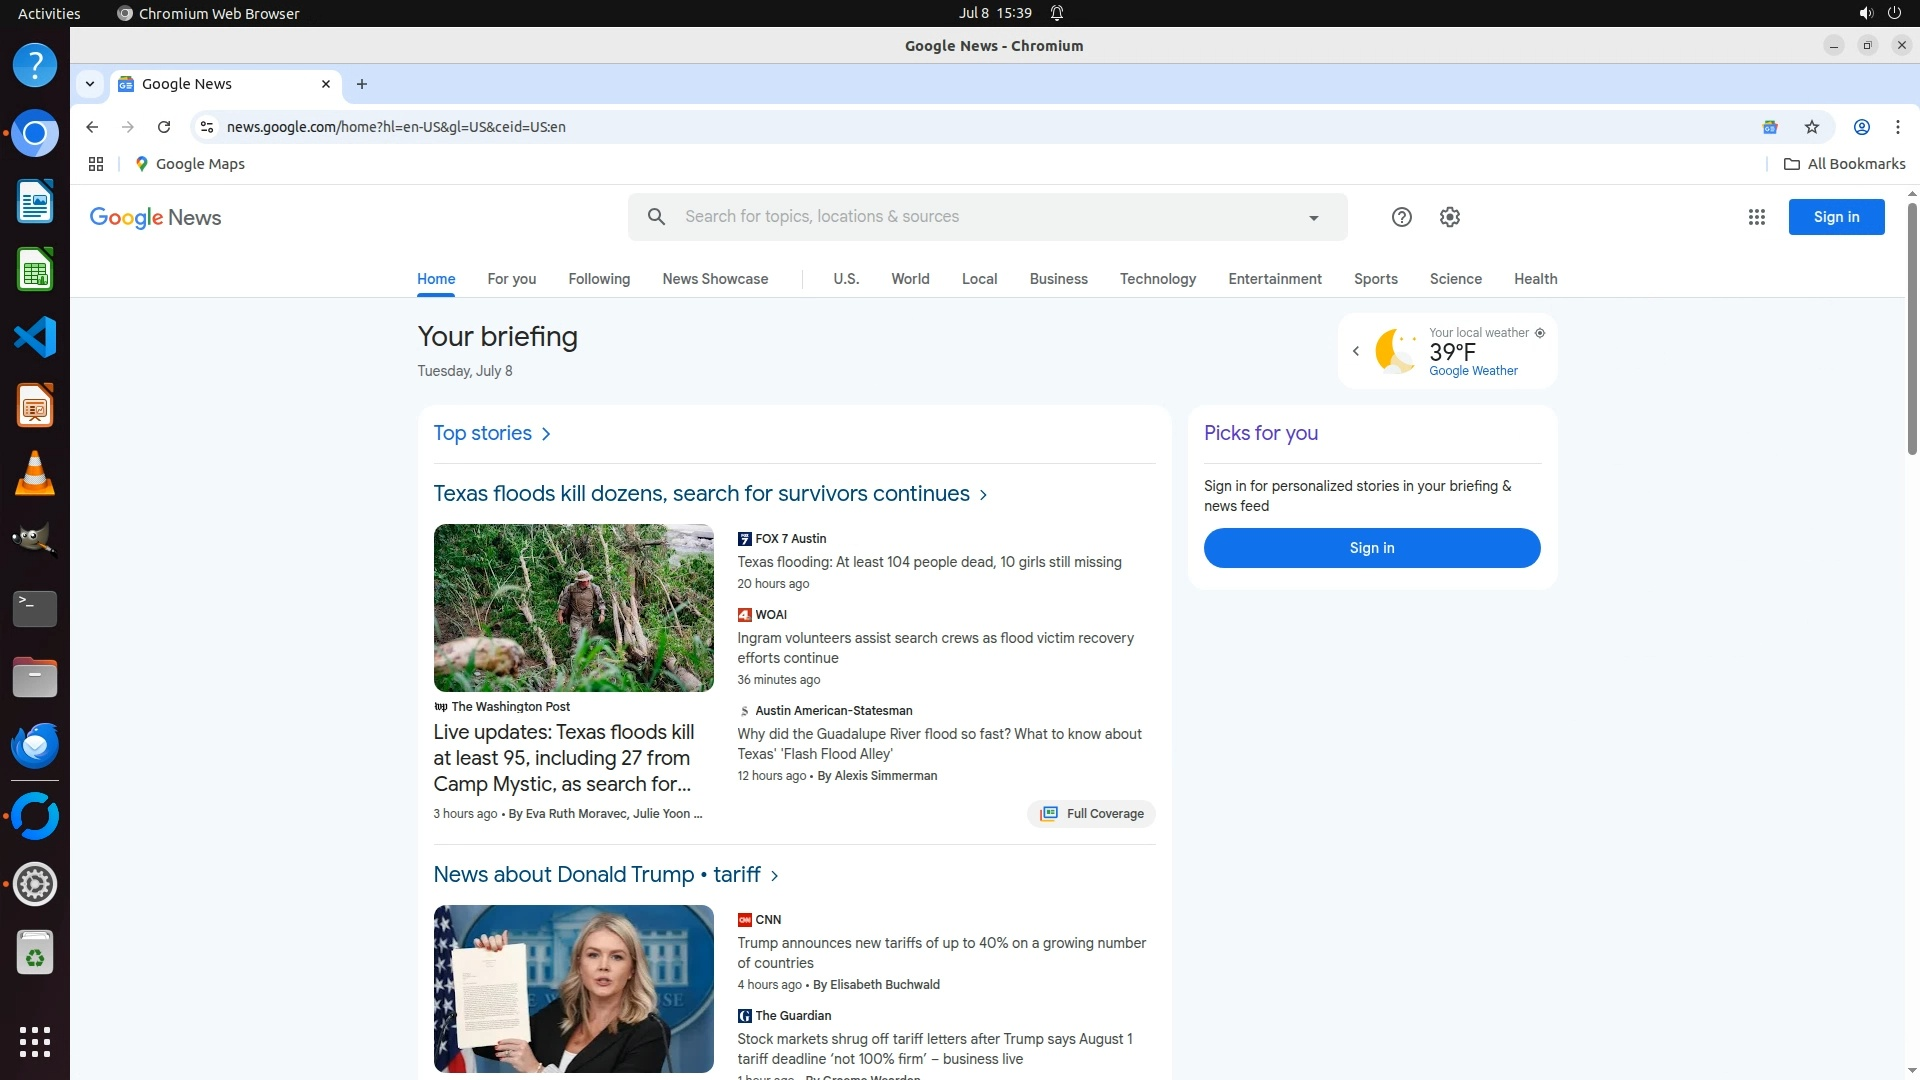
Task: Launch Thunderbird from the dock
Action: pos(35,746)
